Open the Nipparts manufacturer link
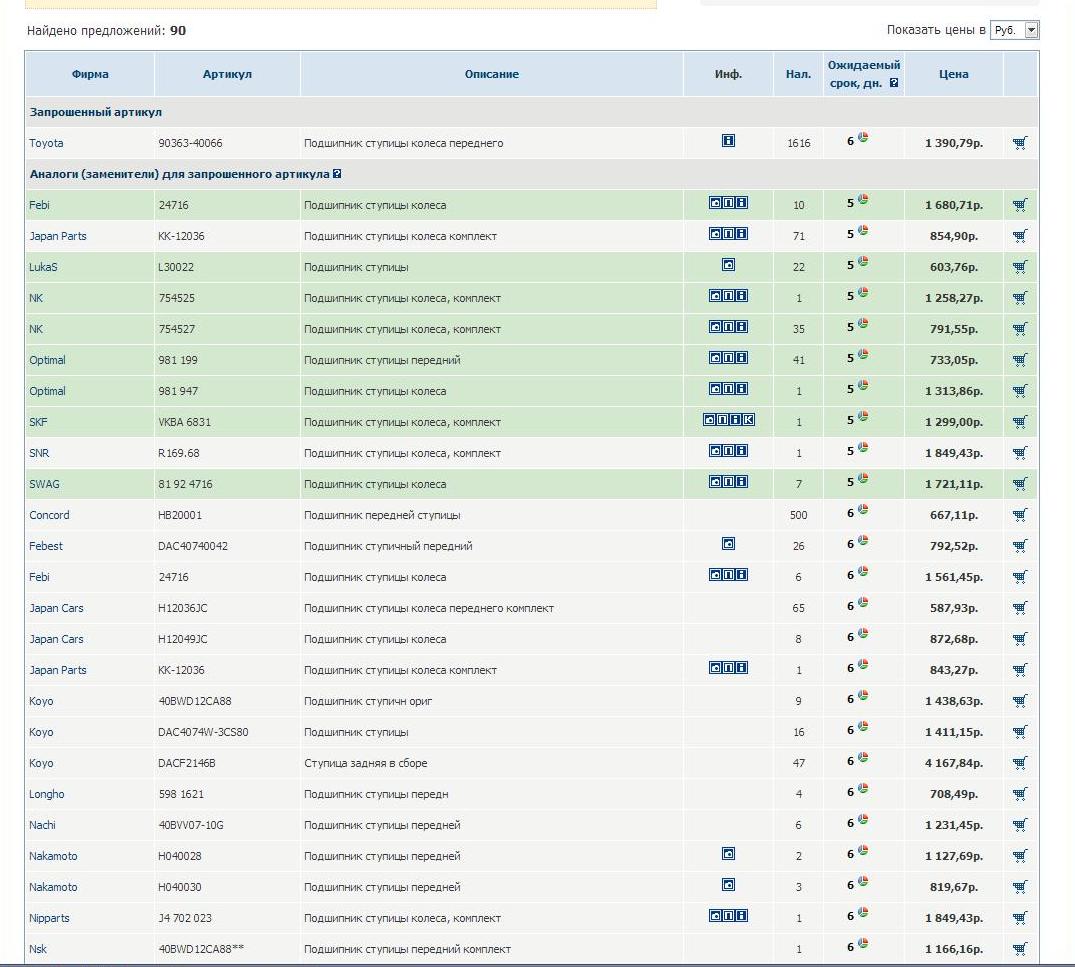Image resolution: width=1075 pixels, height=967 pixels. [x=50, y=918]
